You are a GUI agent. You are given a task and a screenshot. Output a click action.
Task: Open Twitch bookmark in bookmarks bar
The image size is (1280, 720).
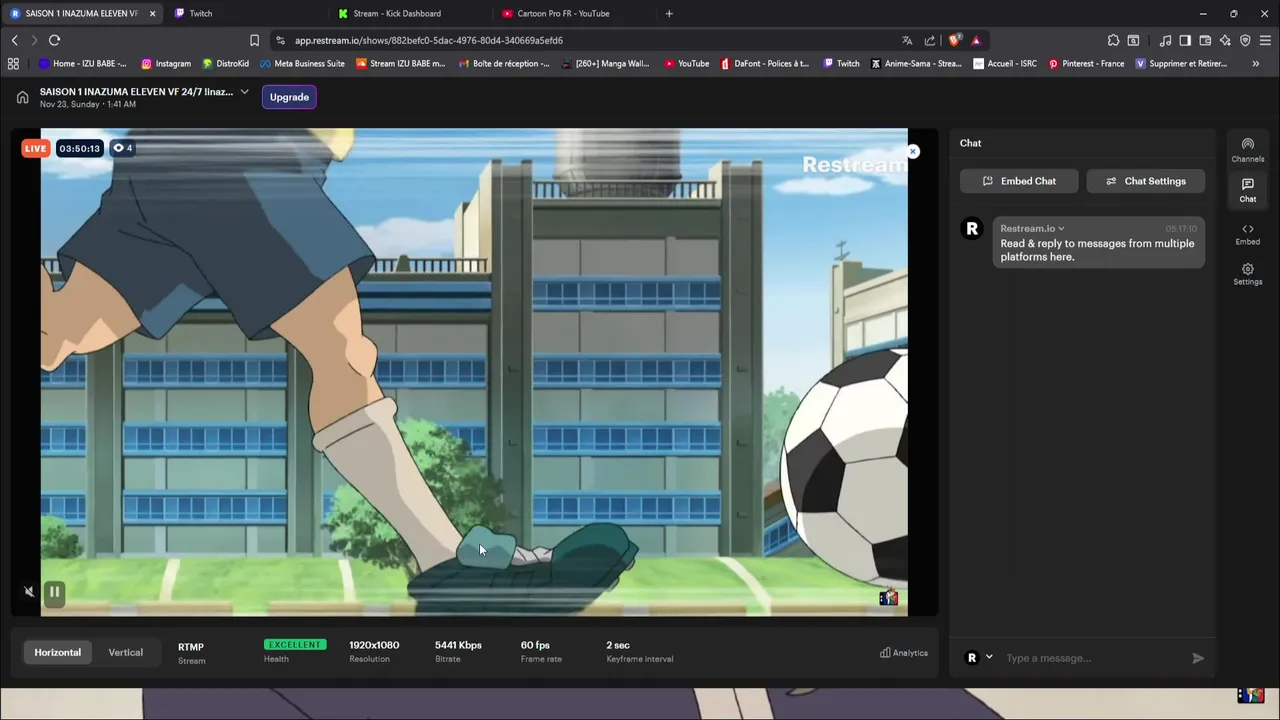coord(841,63)
